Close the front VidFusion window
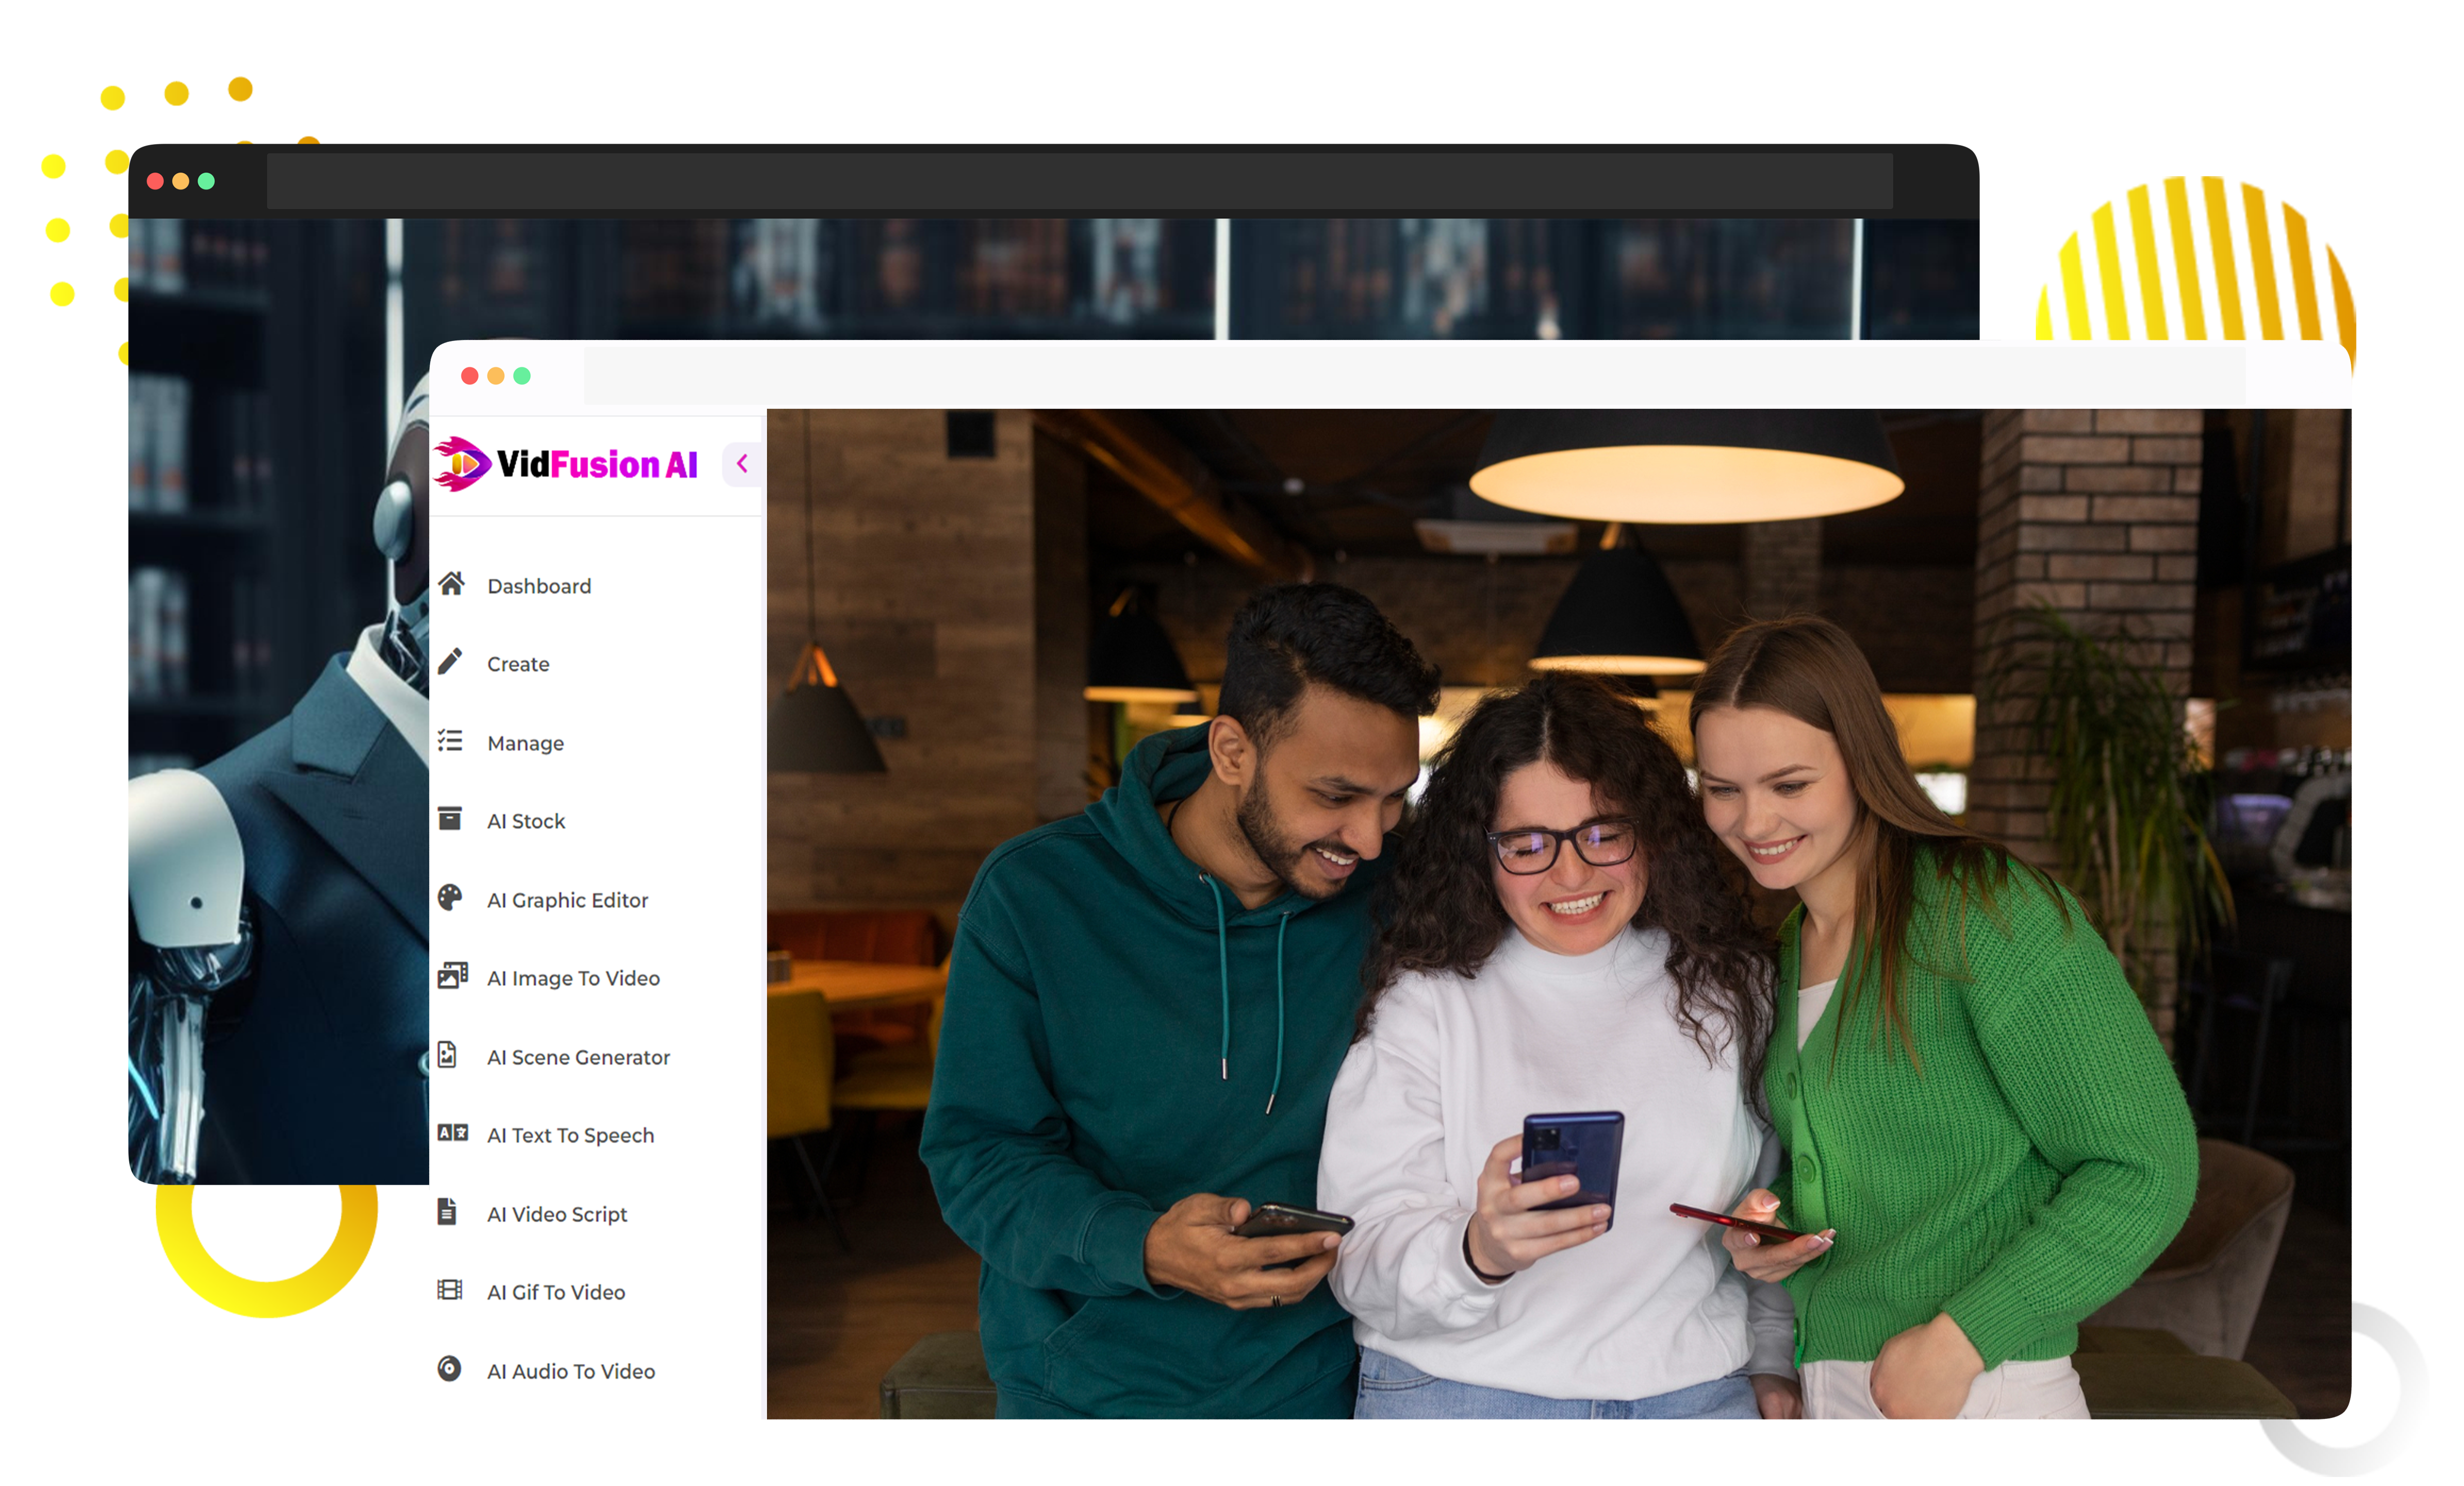The width and height of the screenshot is (2464, 1486). tap(470, 376)
